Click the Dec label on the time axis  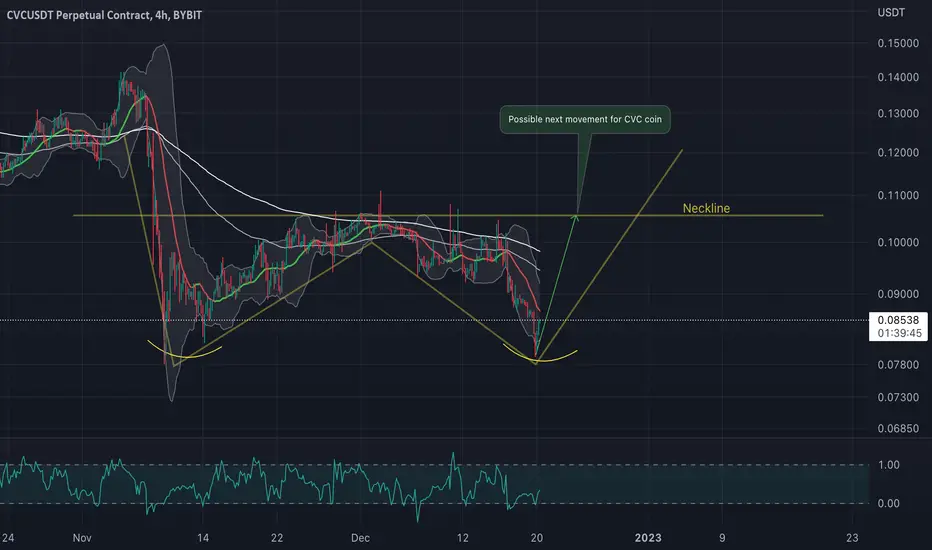coord(360,538)
